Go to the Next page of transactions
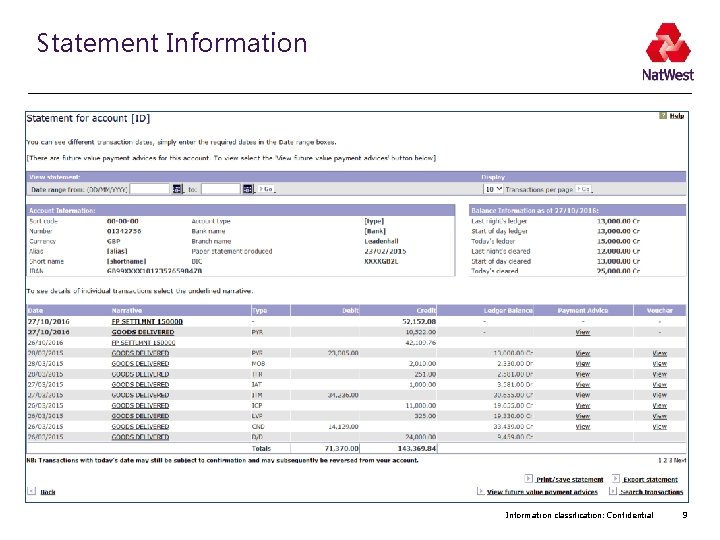Image resolution: width=720 pixels, height=540 pixels. (x=680, y=460)
